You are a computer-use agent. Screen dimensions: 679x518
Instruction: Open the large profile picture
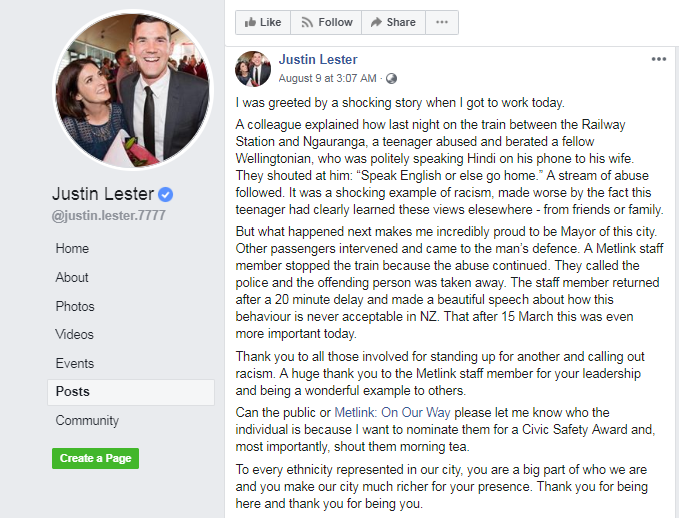tap(133, 90)
